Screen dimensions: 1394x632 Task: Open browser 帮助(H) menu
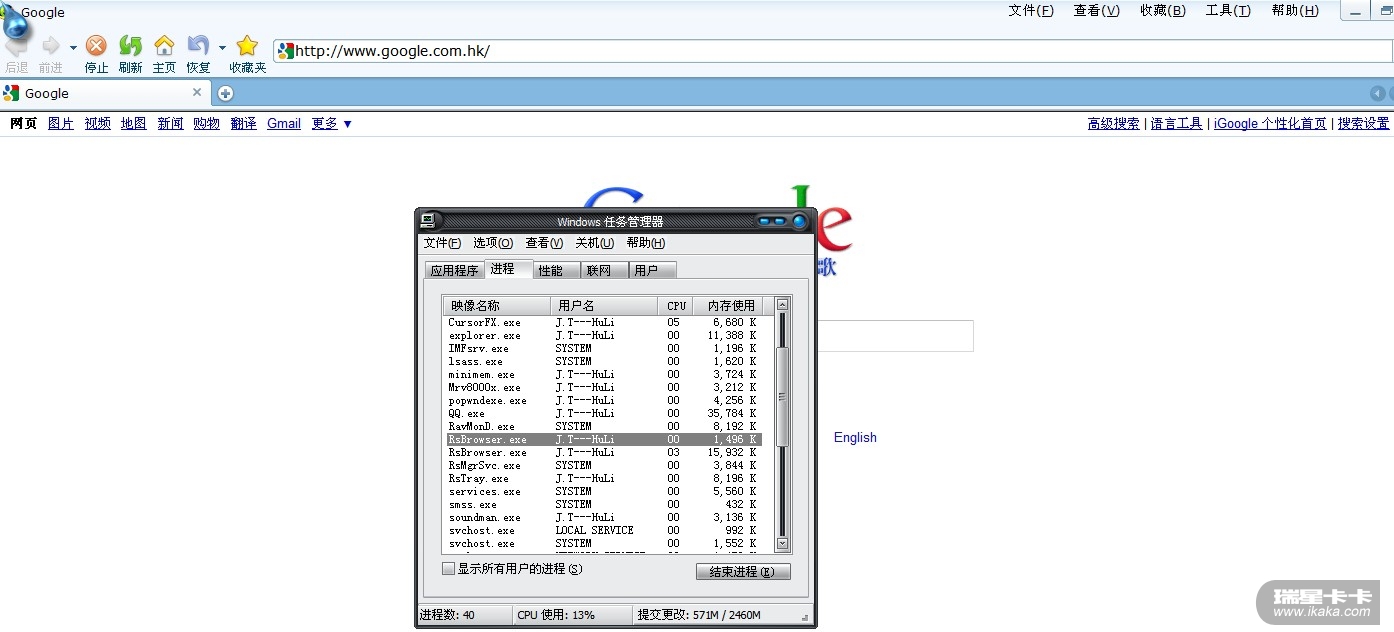click(x=1295, y=11)
